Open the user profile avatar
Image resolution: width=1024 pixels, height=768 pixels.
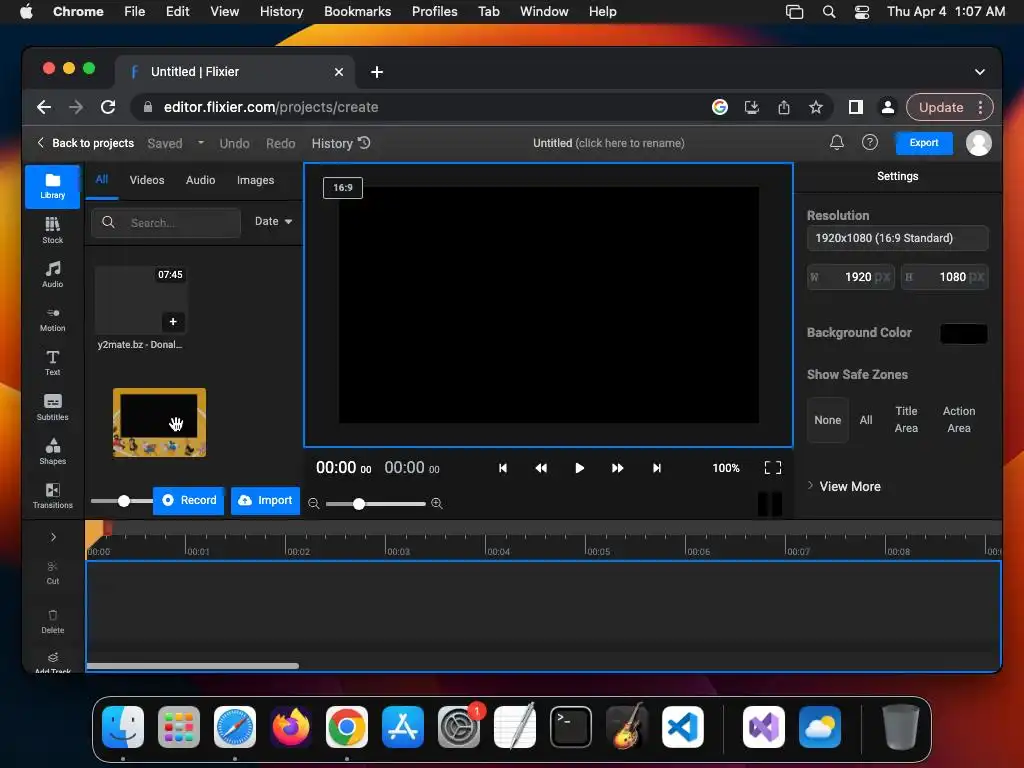[x=978, y=142]
